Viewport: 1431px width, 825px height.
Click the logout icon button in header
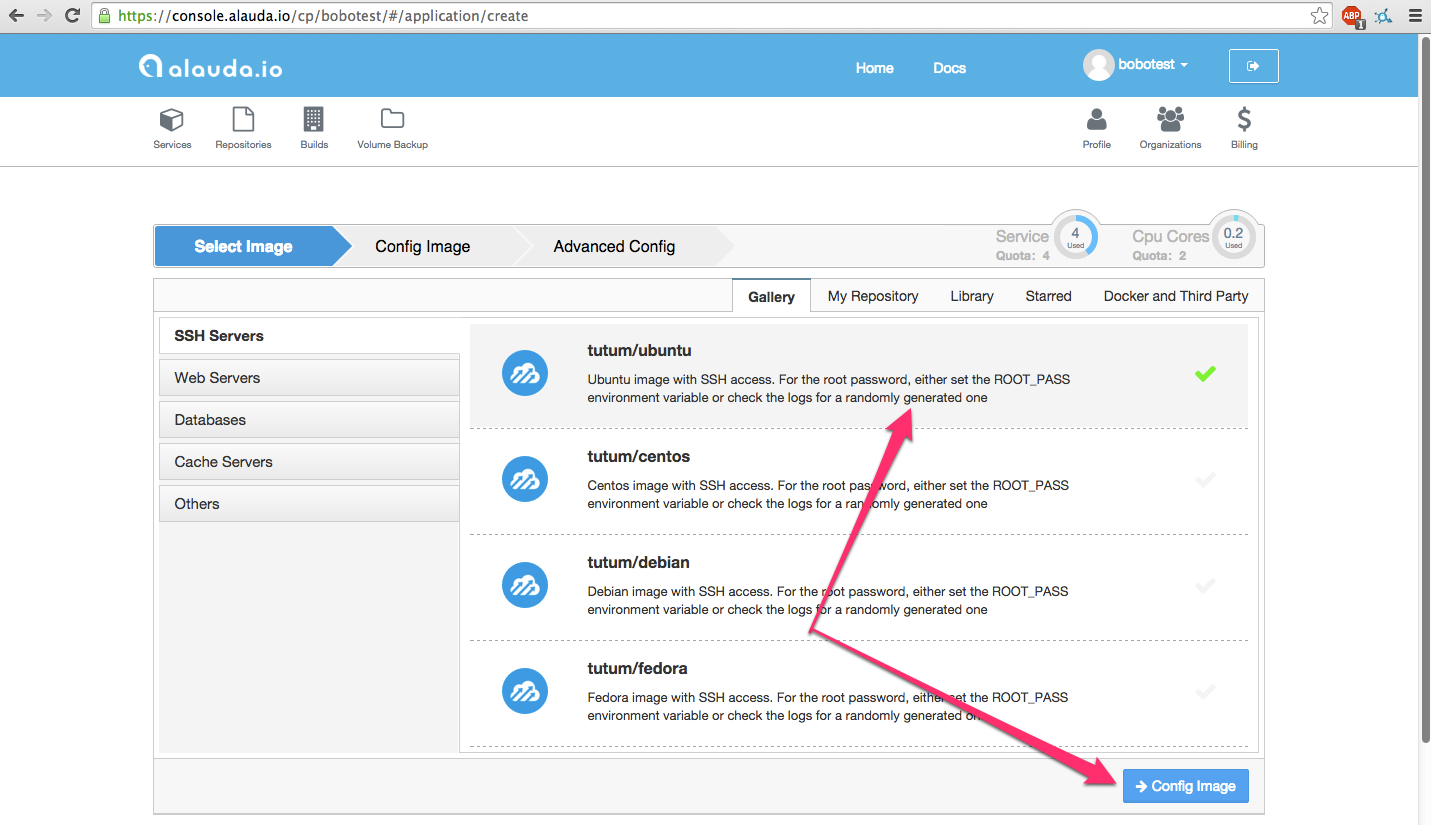[1253, 66]
